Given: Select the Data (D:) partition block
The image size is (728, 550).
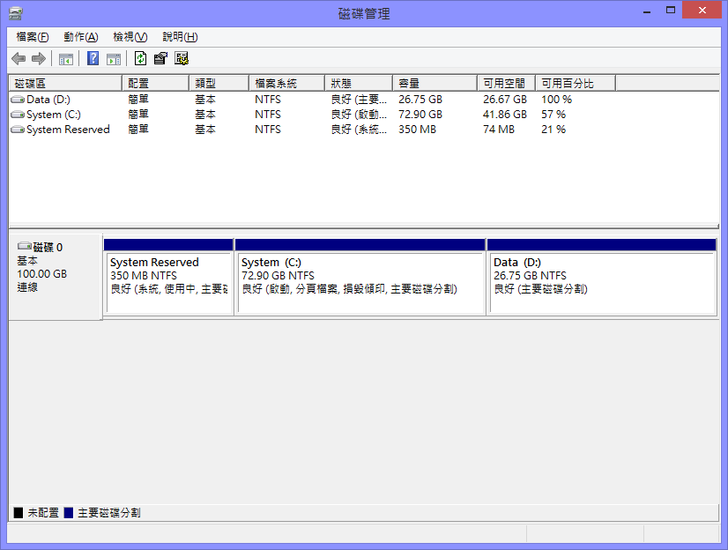Looking at the screenshot, I should pos(602,283).
